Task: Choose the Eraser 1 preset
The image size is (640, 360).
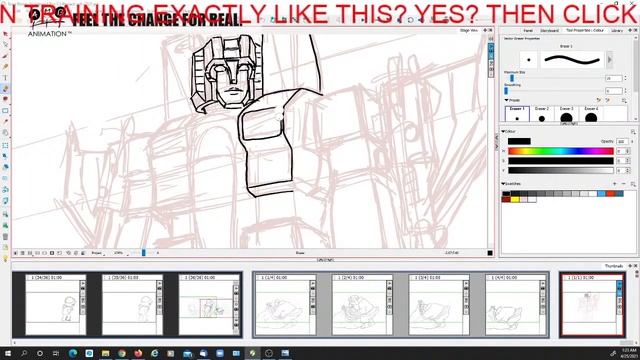Action: [517, 113]
